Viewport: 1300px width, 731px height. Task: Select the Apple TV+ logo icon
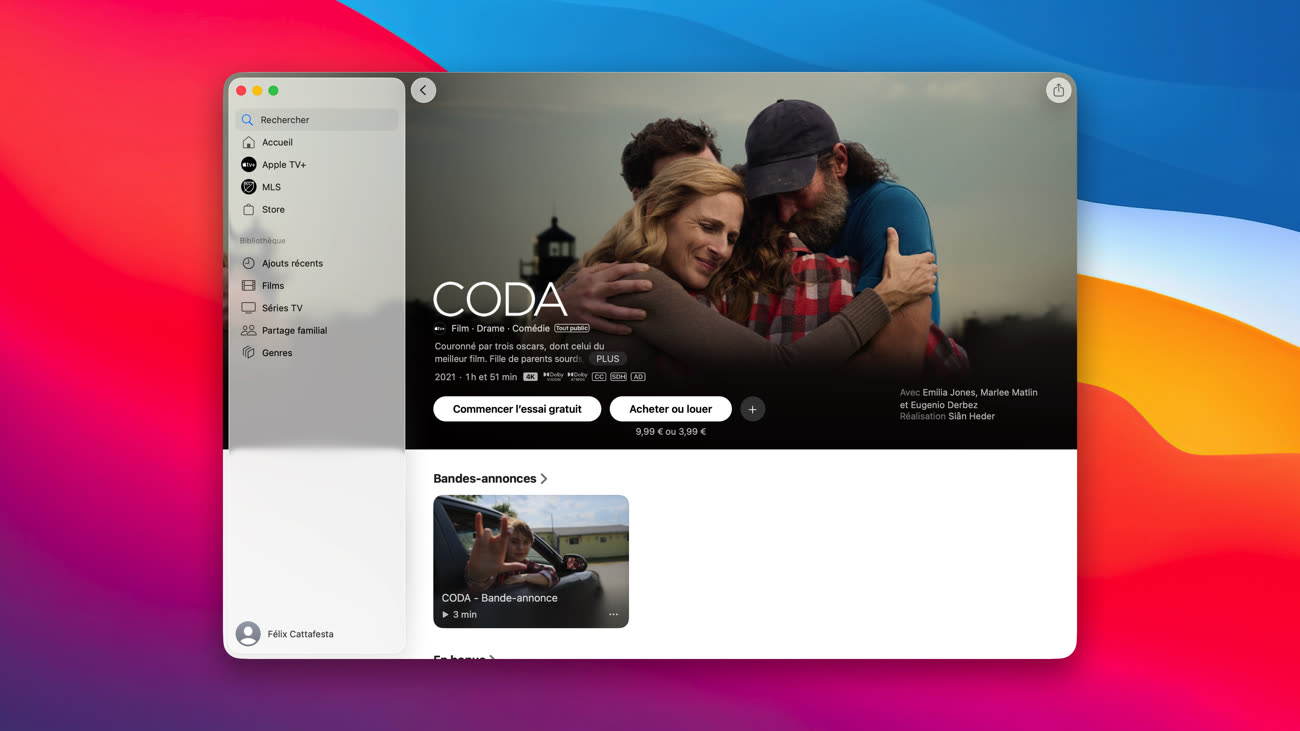click(x=249, y=165)
